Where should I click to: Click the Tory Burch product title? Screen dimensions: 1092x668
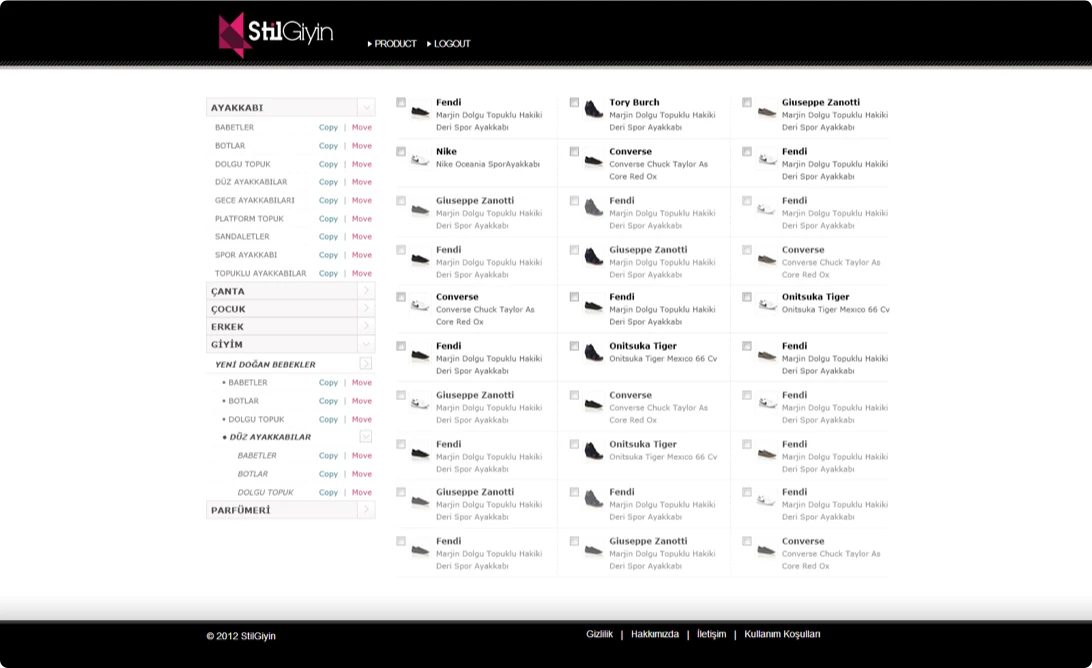(634, 102)
